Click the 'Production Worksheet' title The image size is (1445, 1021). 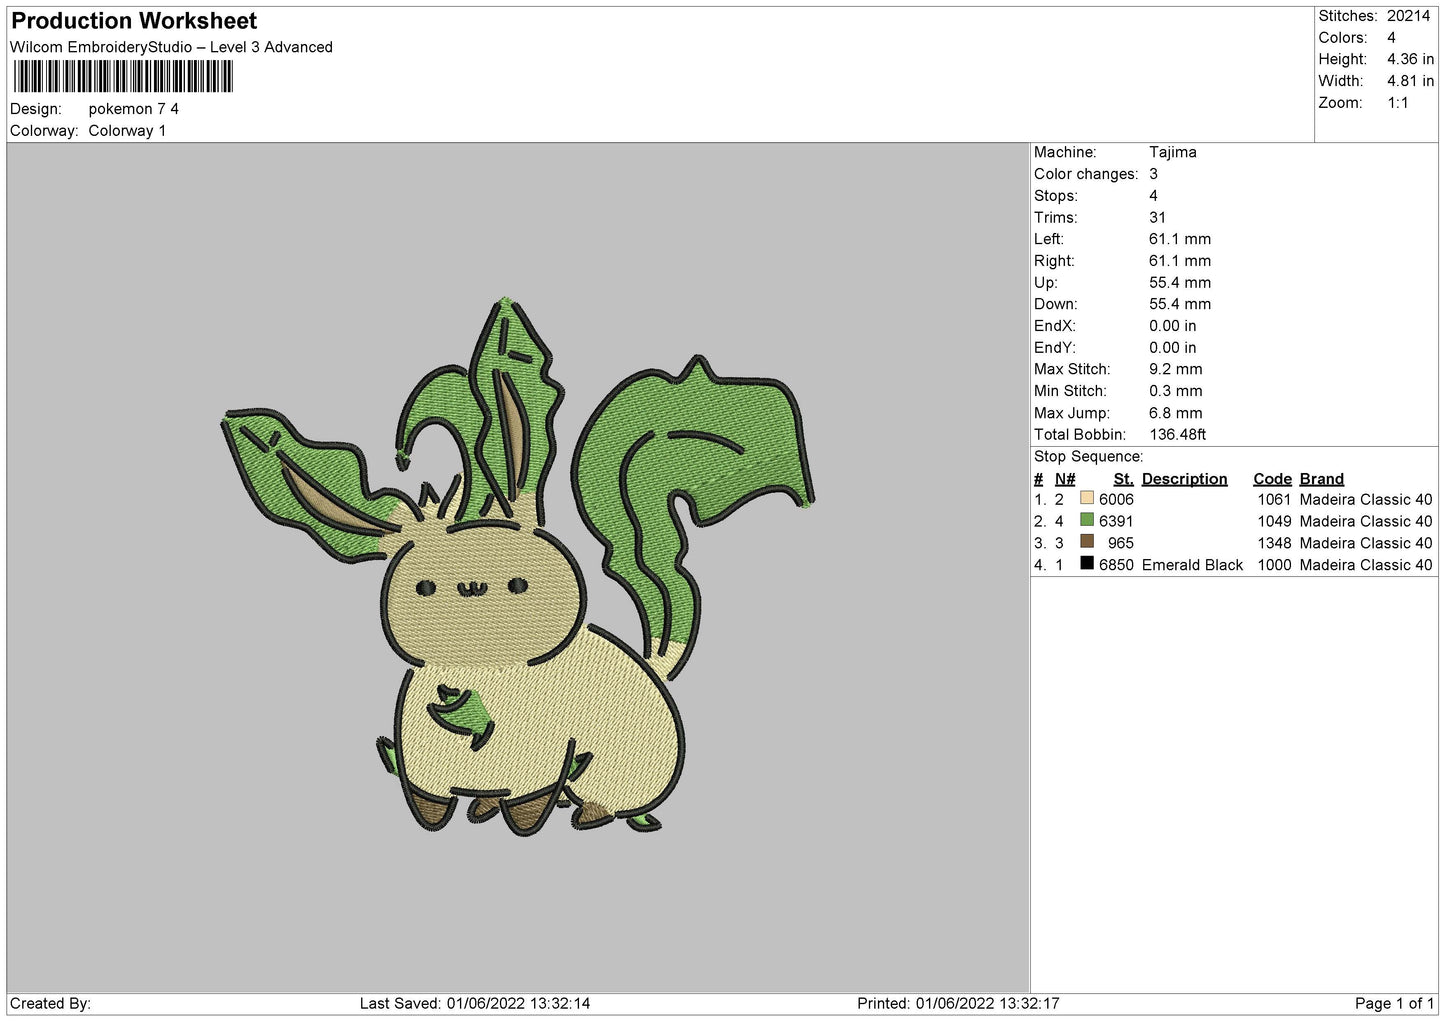click(x=134, y=21)
